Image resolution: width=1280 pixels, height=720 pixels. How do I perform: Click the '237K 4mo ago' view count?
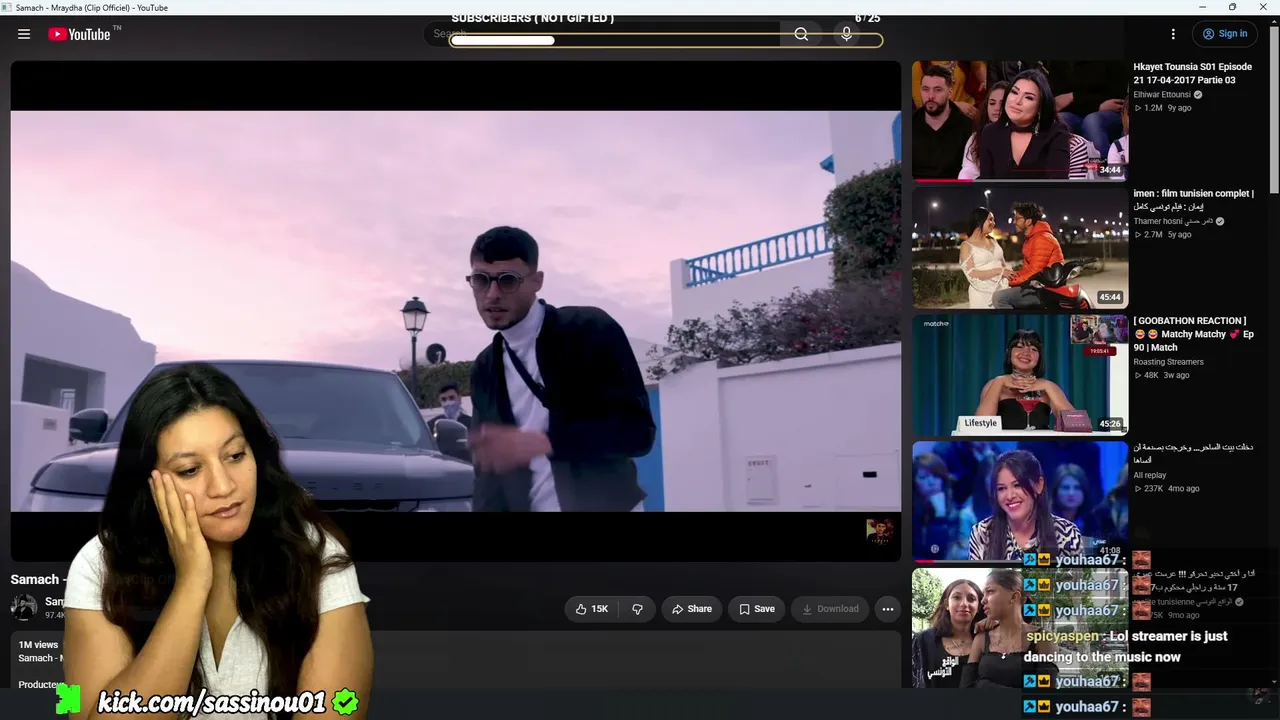pos(1166,488)
